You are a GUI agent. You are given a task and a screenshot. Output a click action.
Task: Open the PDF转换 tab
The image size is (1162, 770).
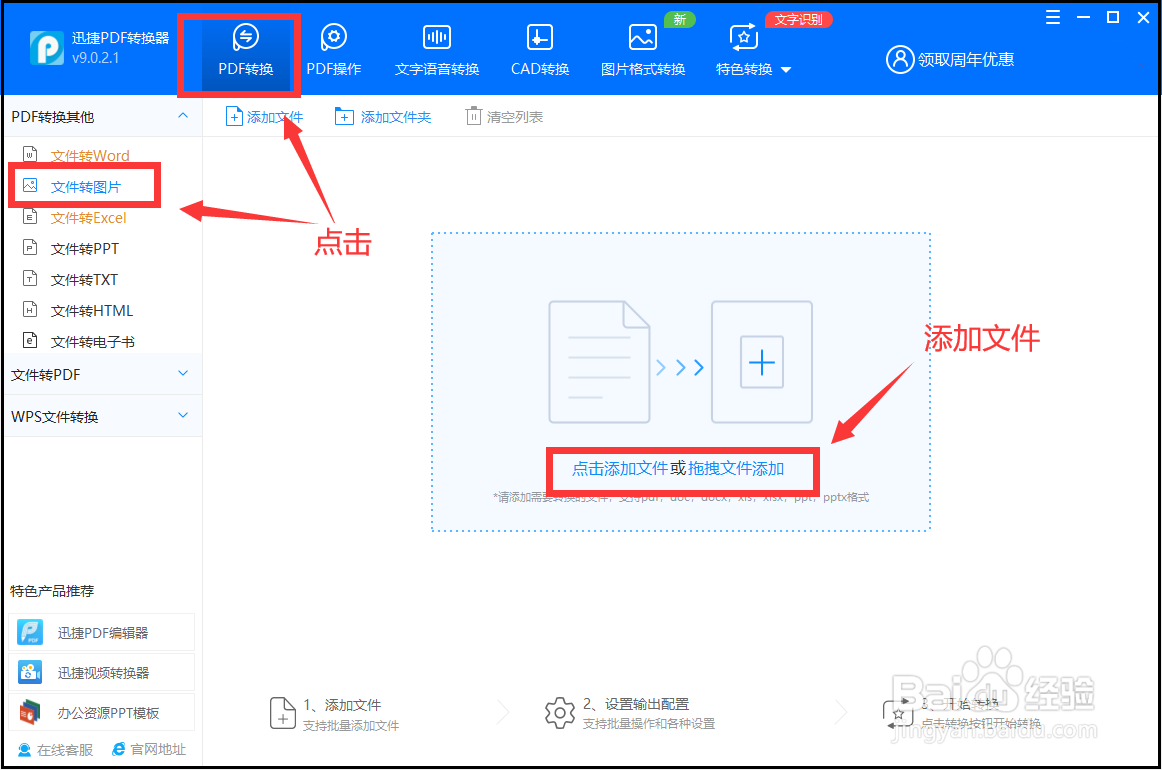tap(245, 52)
